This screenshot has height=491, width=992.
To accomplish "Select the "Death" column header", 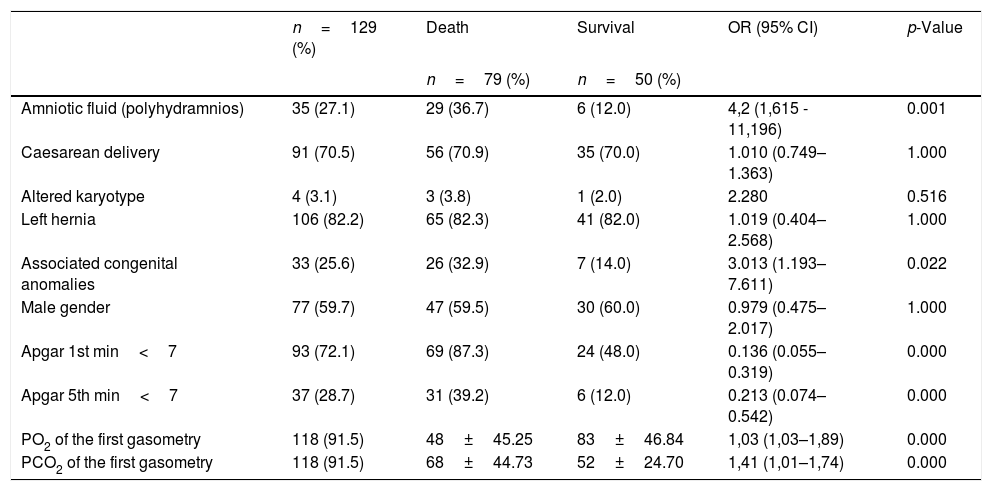I will [446, 28].
